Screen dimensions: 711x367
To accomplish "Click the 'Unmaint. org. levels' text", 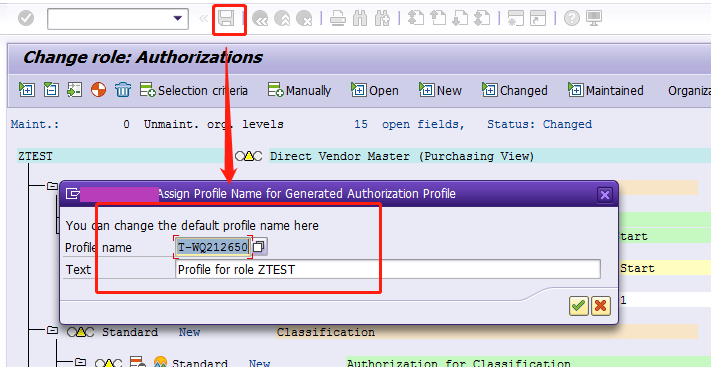I will pos(214,124).
